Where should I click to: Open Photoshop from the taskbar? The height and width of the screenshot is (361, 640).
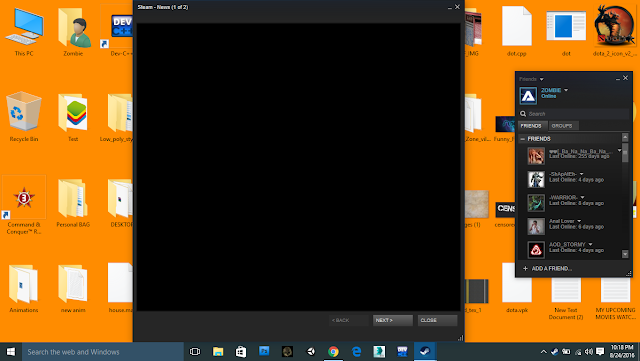click(264, 352)
